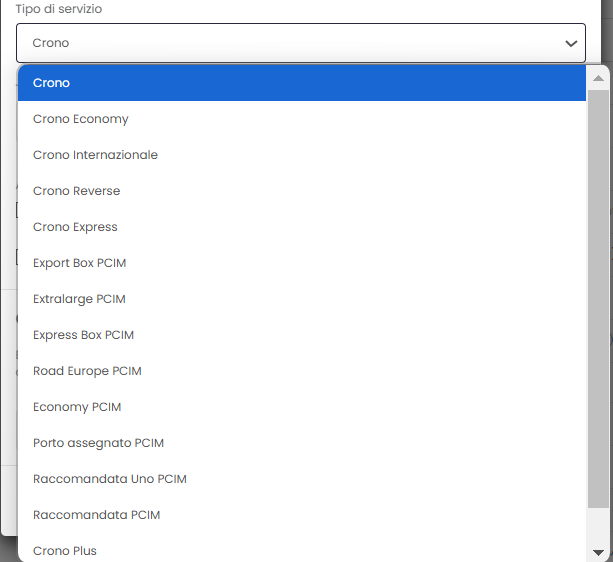The image size is (613, 562).
Task: Select Crono Economy from the list
Action: 302,119
